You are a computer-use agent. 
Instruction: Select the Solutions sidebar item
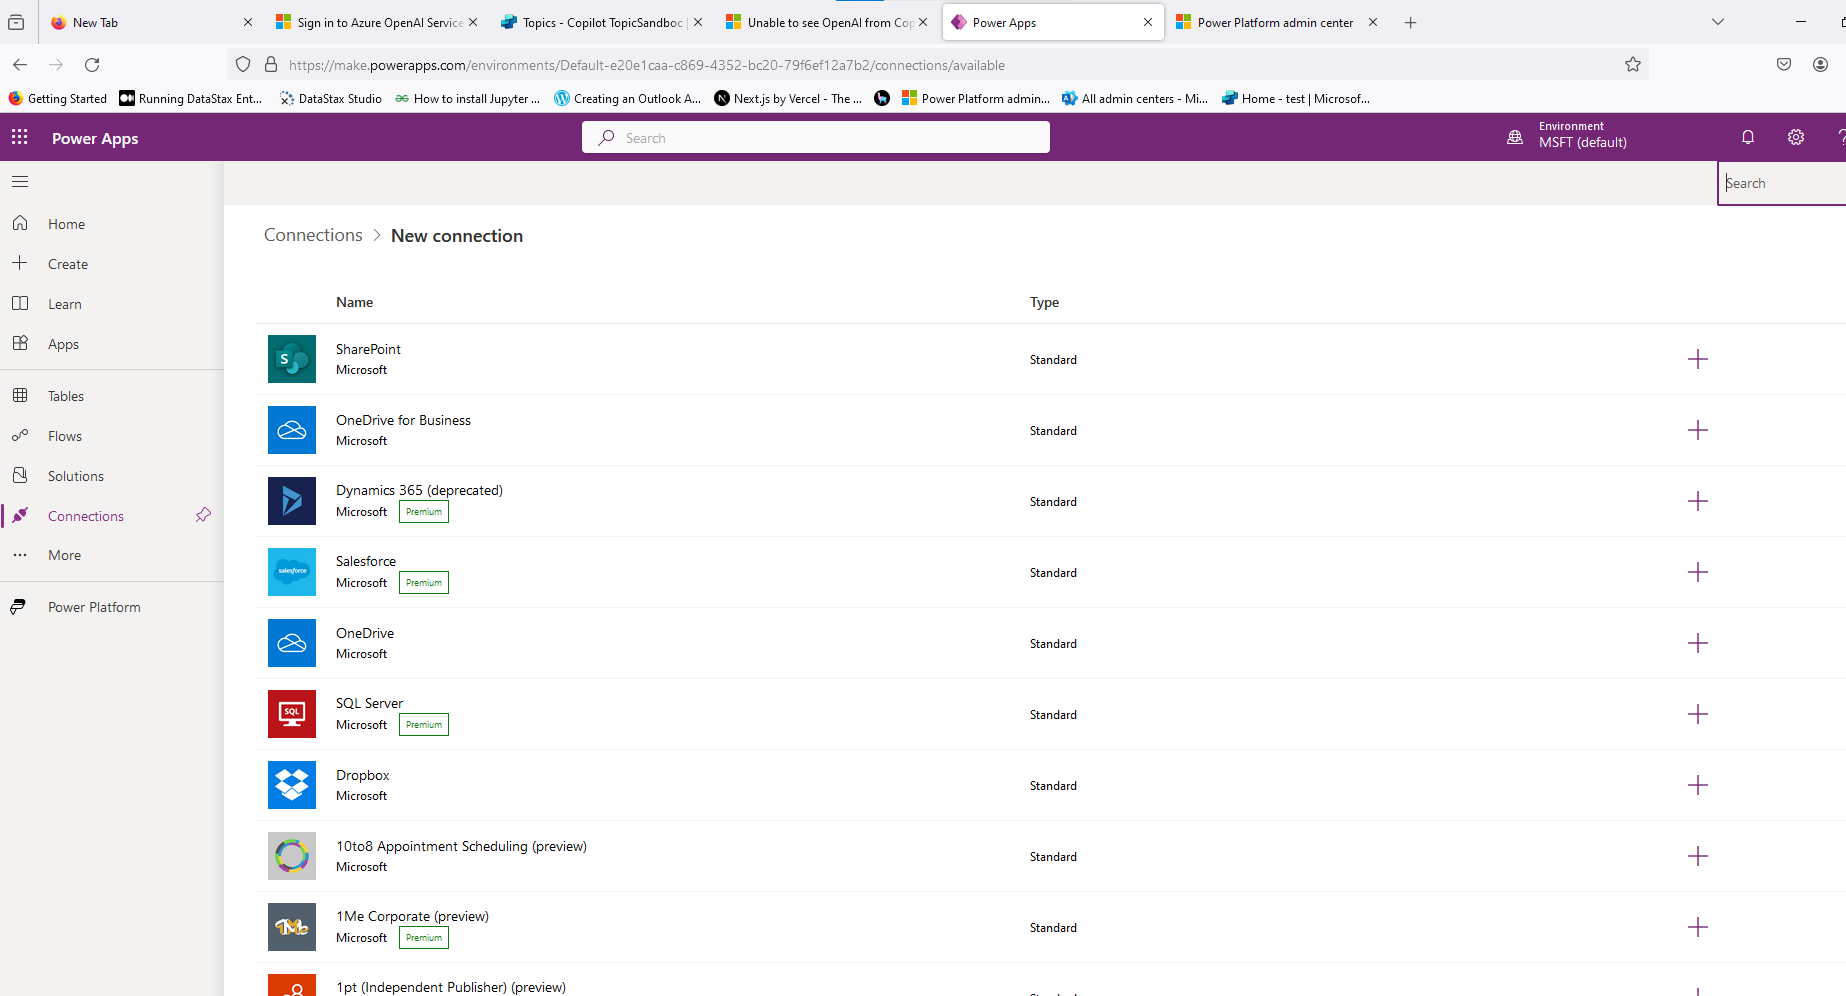[75, 475]
